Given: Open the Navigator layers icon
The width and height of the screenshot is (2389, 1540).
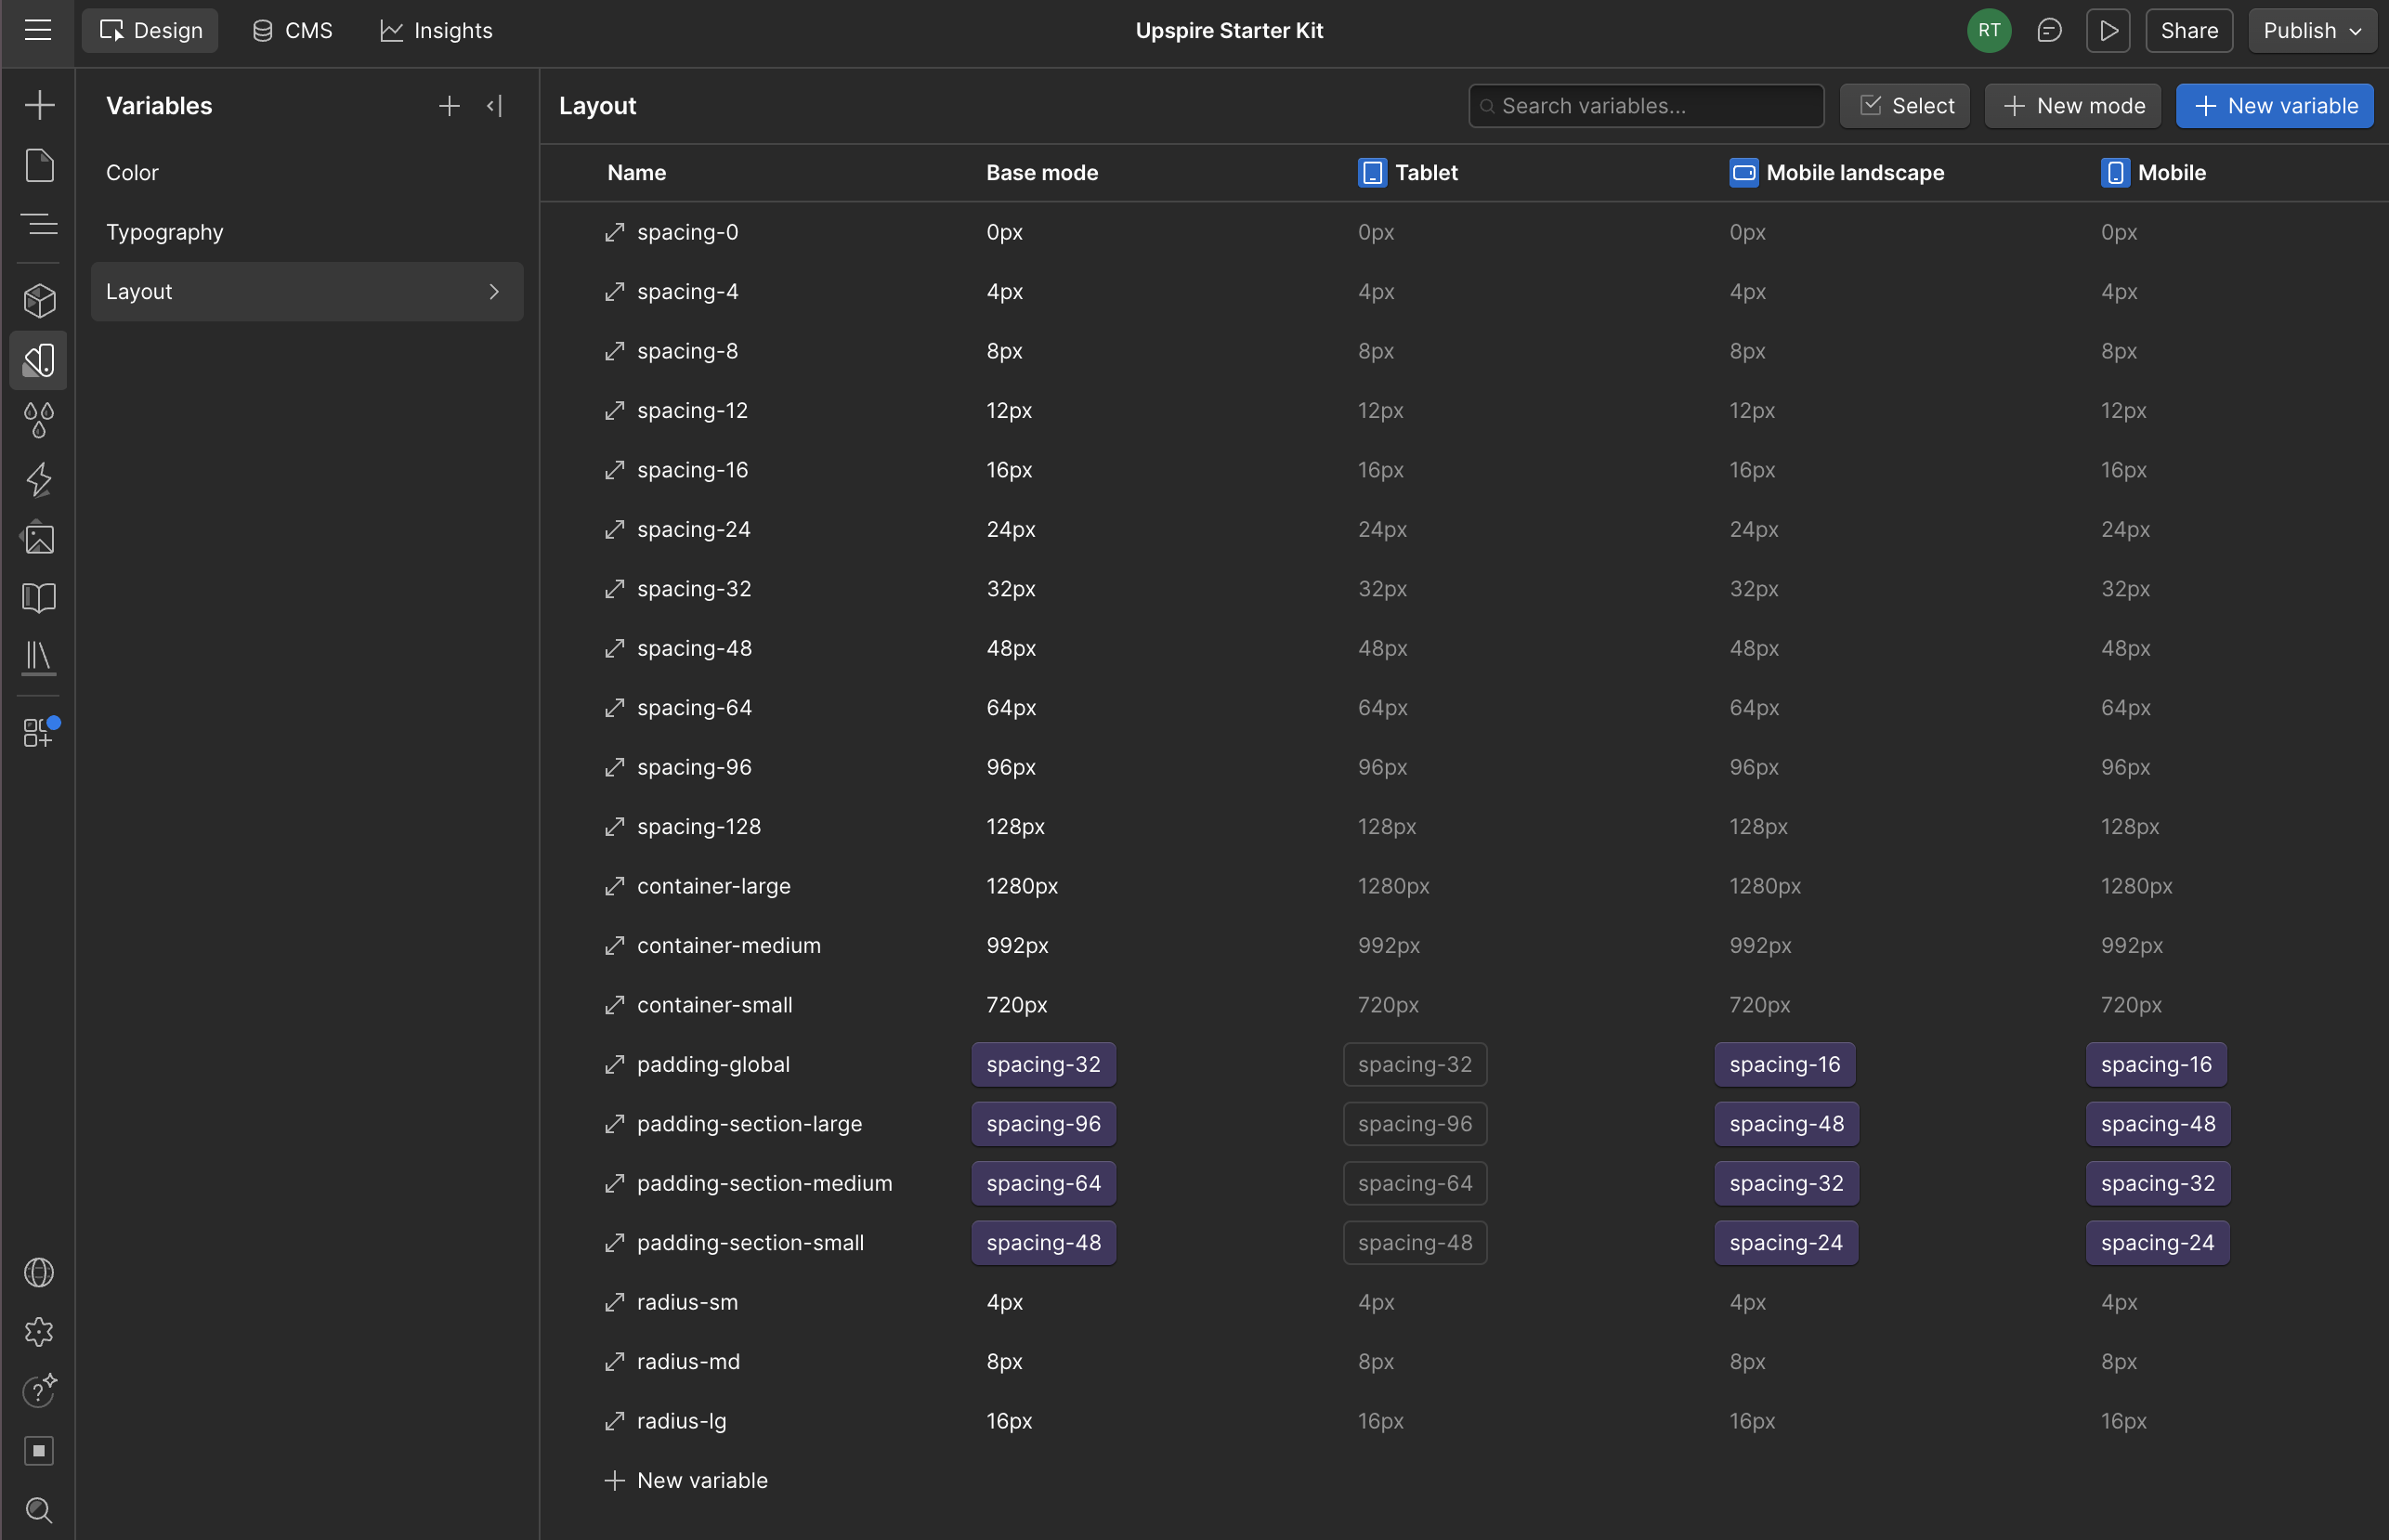Looking at the screenshot, I should [39, 224].
